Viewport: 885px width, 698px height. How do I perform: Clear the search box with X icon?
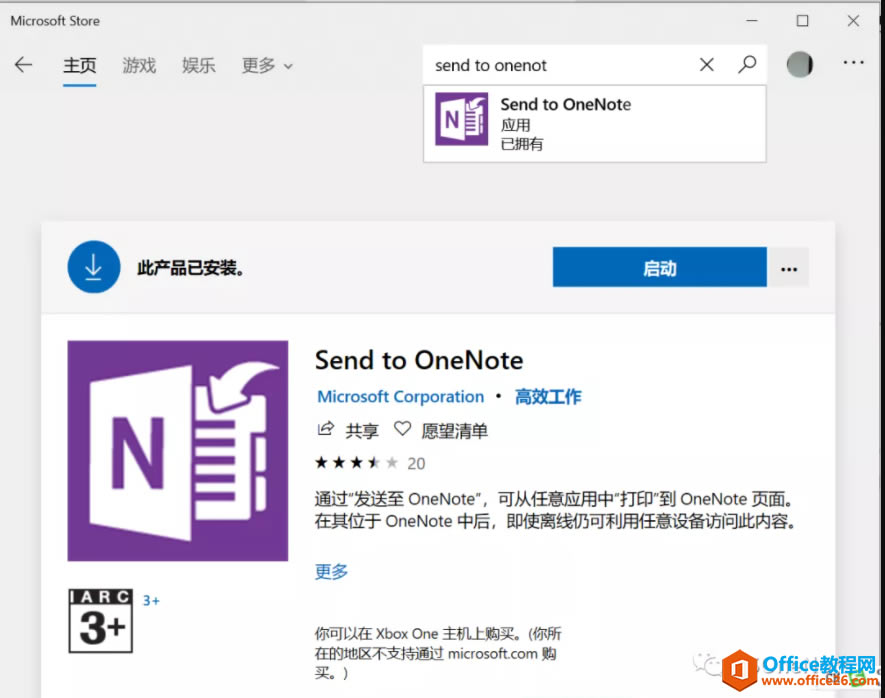[x=706, y=64]
